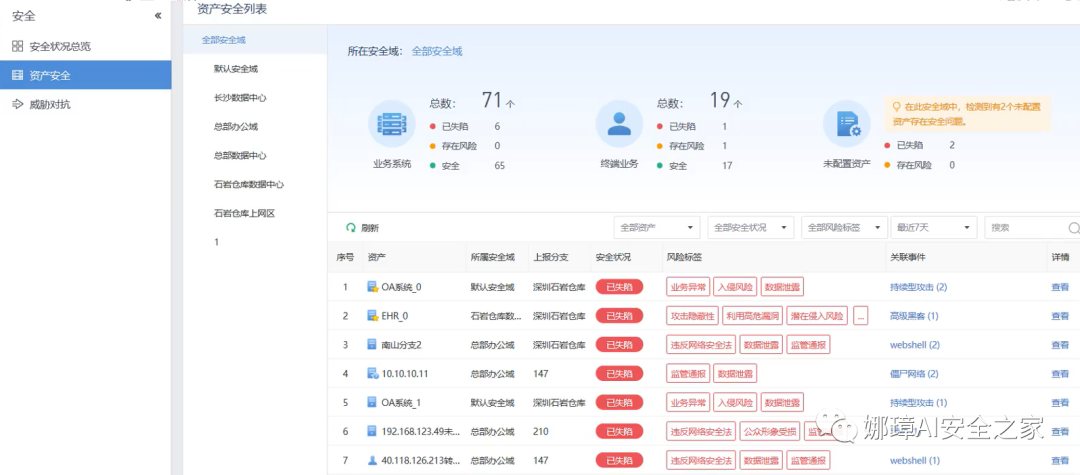Image resolution: width=1080 pixels, height=475 pixels.
Task: Open webshell (2) event link
Action: (x=915, y=345)
